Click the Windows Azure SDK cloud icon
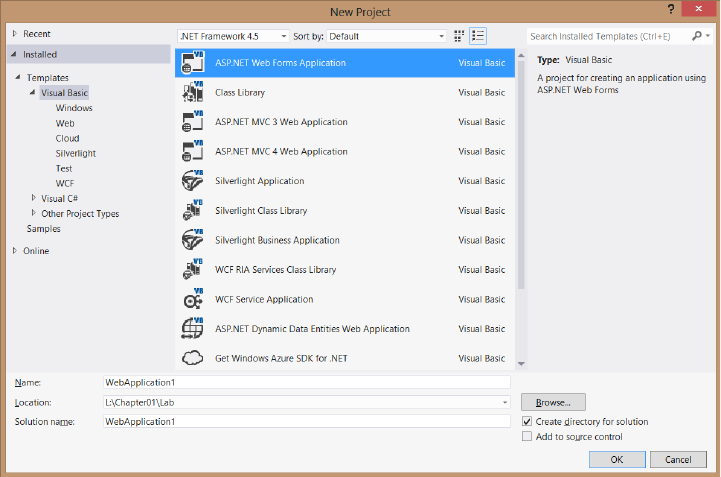 [x=193, y=358]
